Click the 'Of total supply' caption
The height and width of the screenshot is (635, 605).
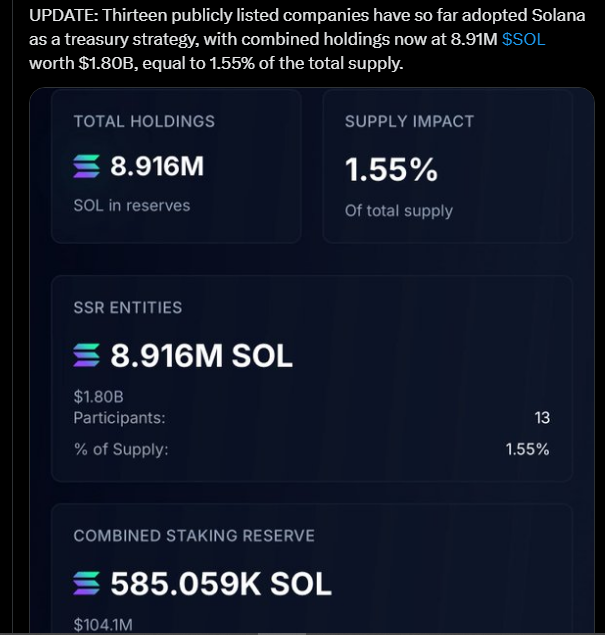398,211
